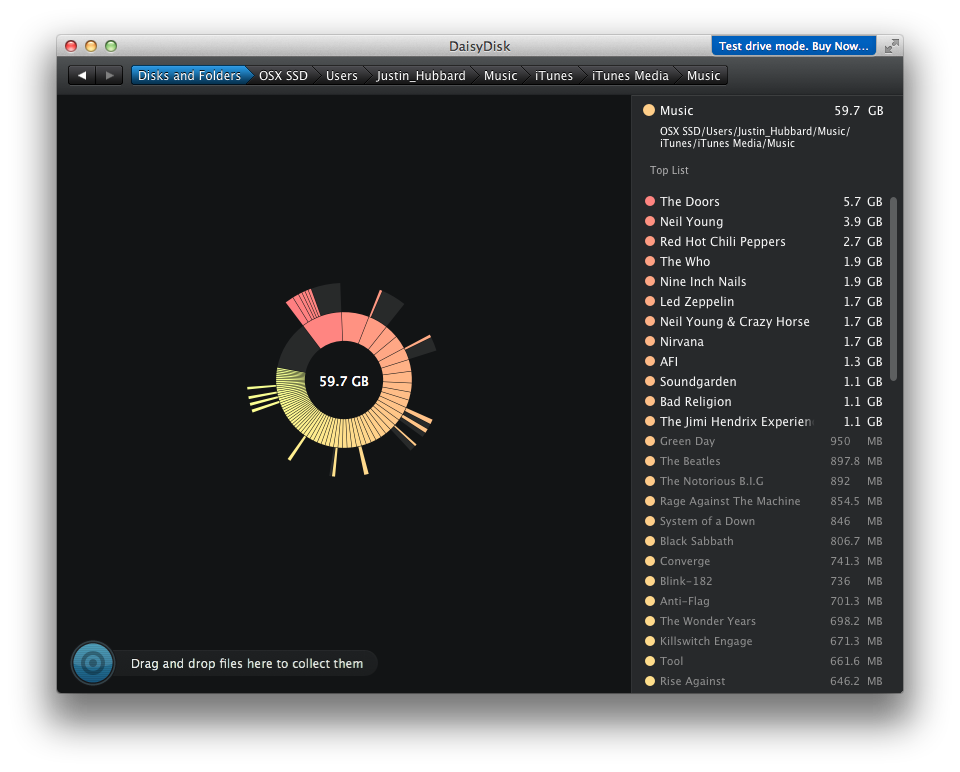Select the Nirvana row
The width and height of the screenshot is (960, 772).
click(x=763, y=342)
